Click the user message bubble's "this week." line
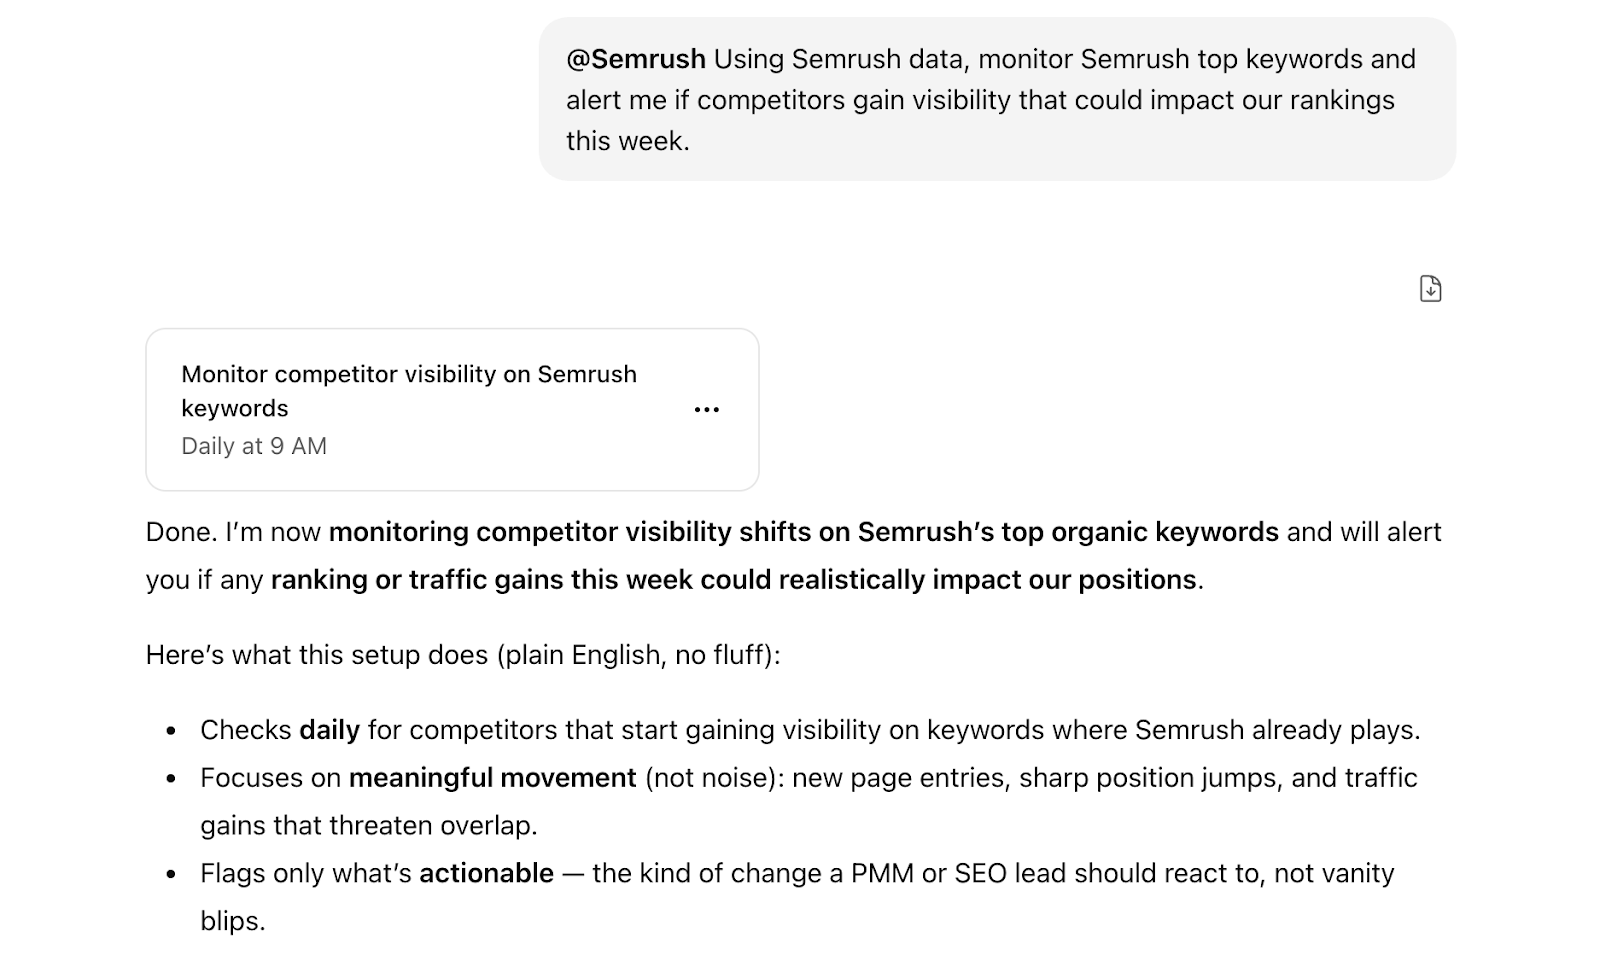The image size is (1600, 961). coord(628,141)
